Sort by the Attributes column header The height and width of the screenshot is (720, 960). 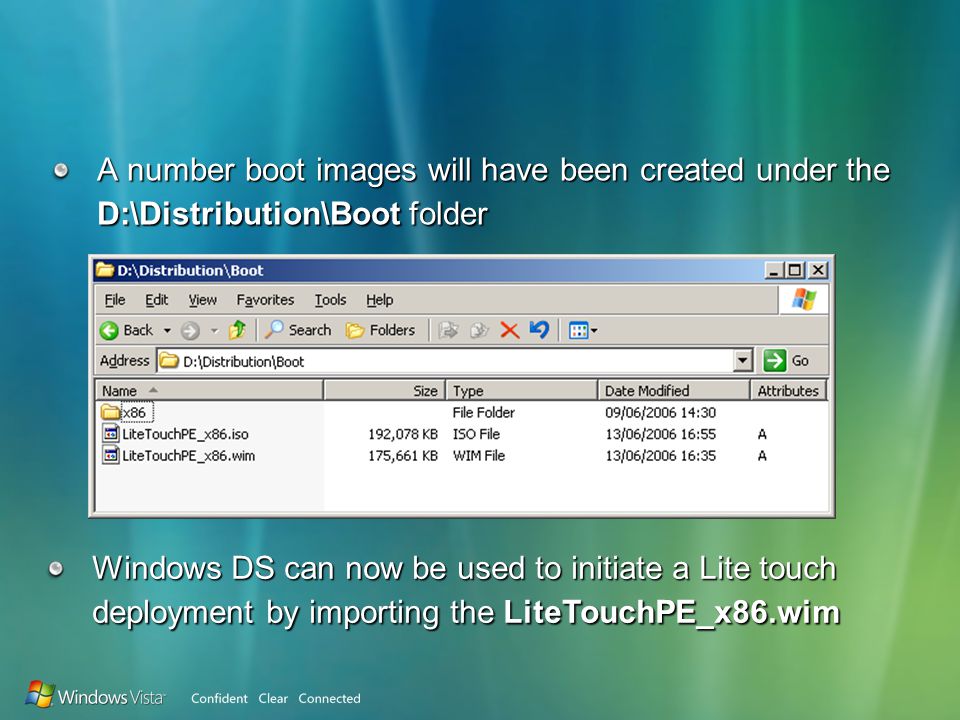point(789,391)
